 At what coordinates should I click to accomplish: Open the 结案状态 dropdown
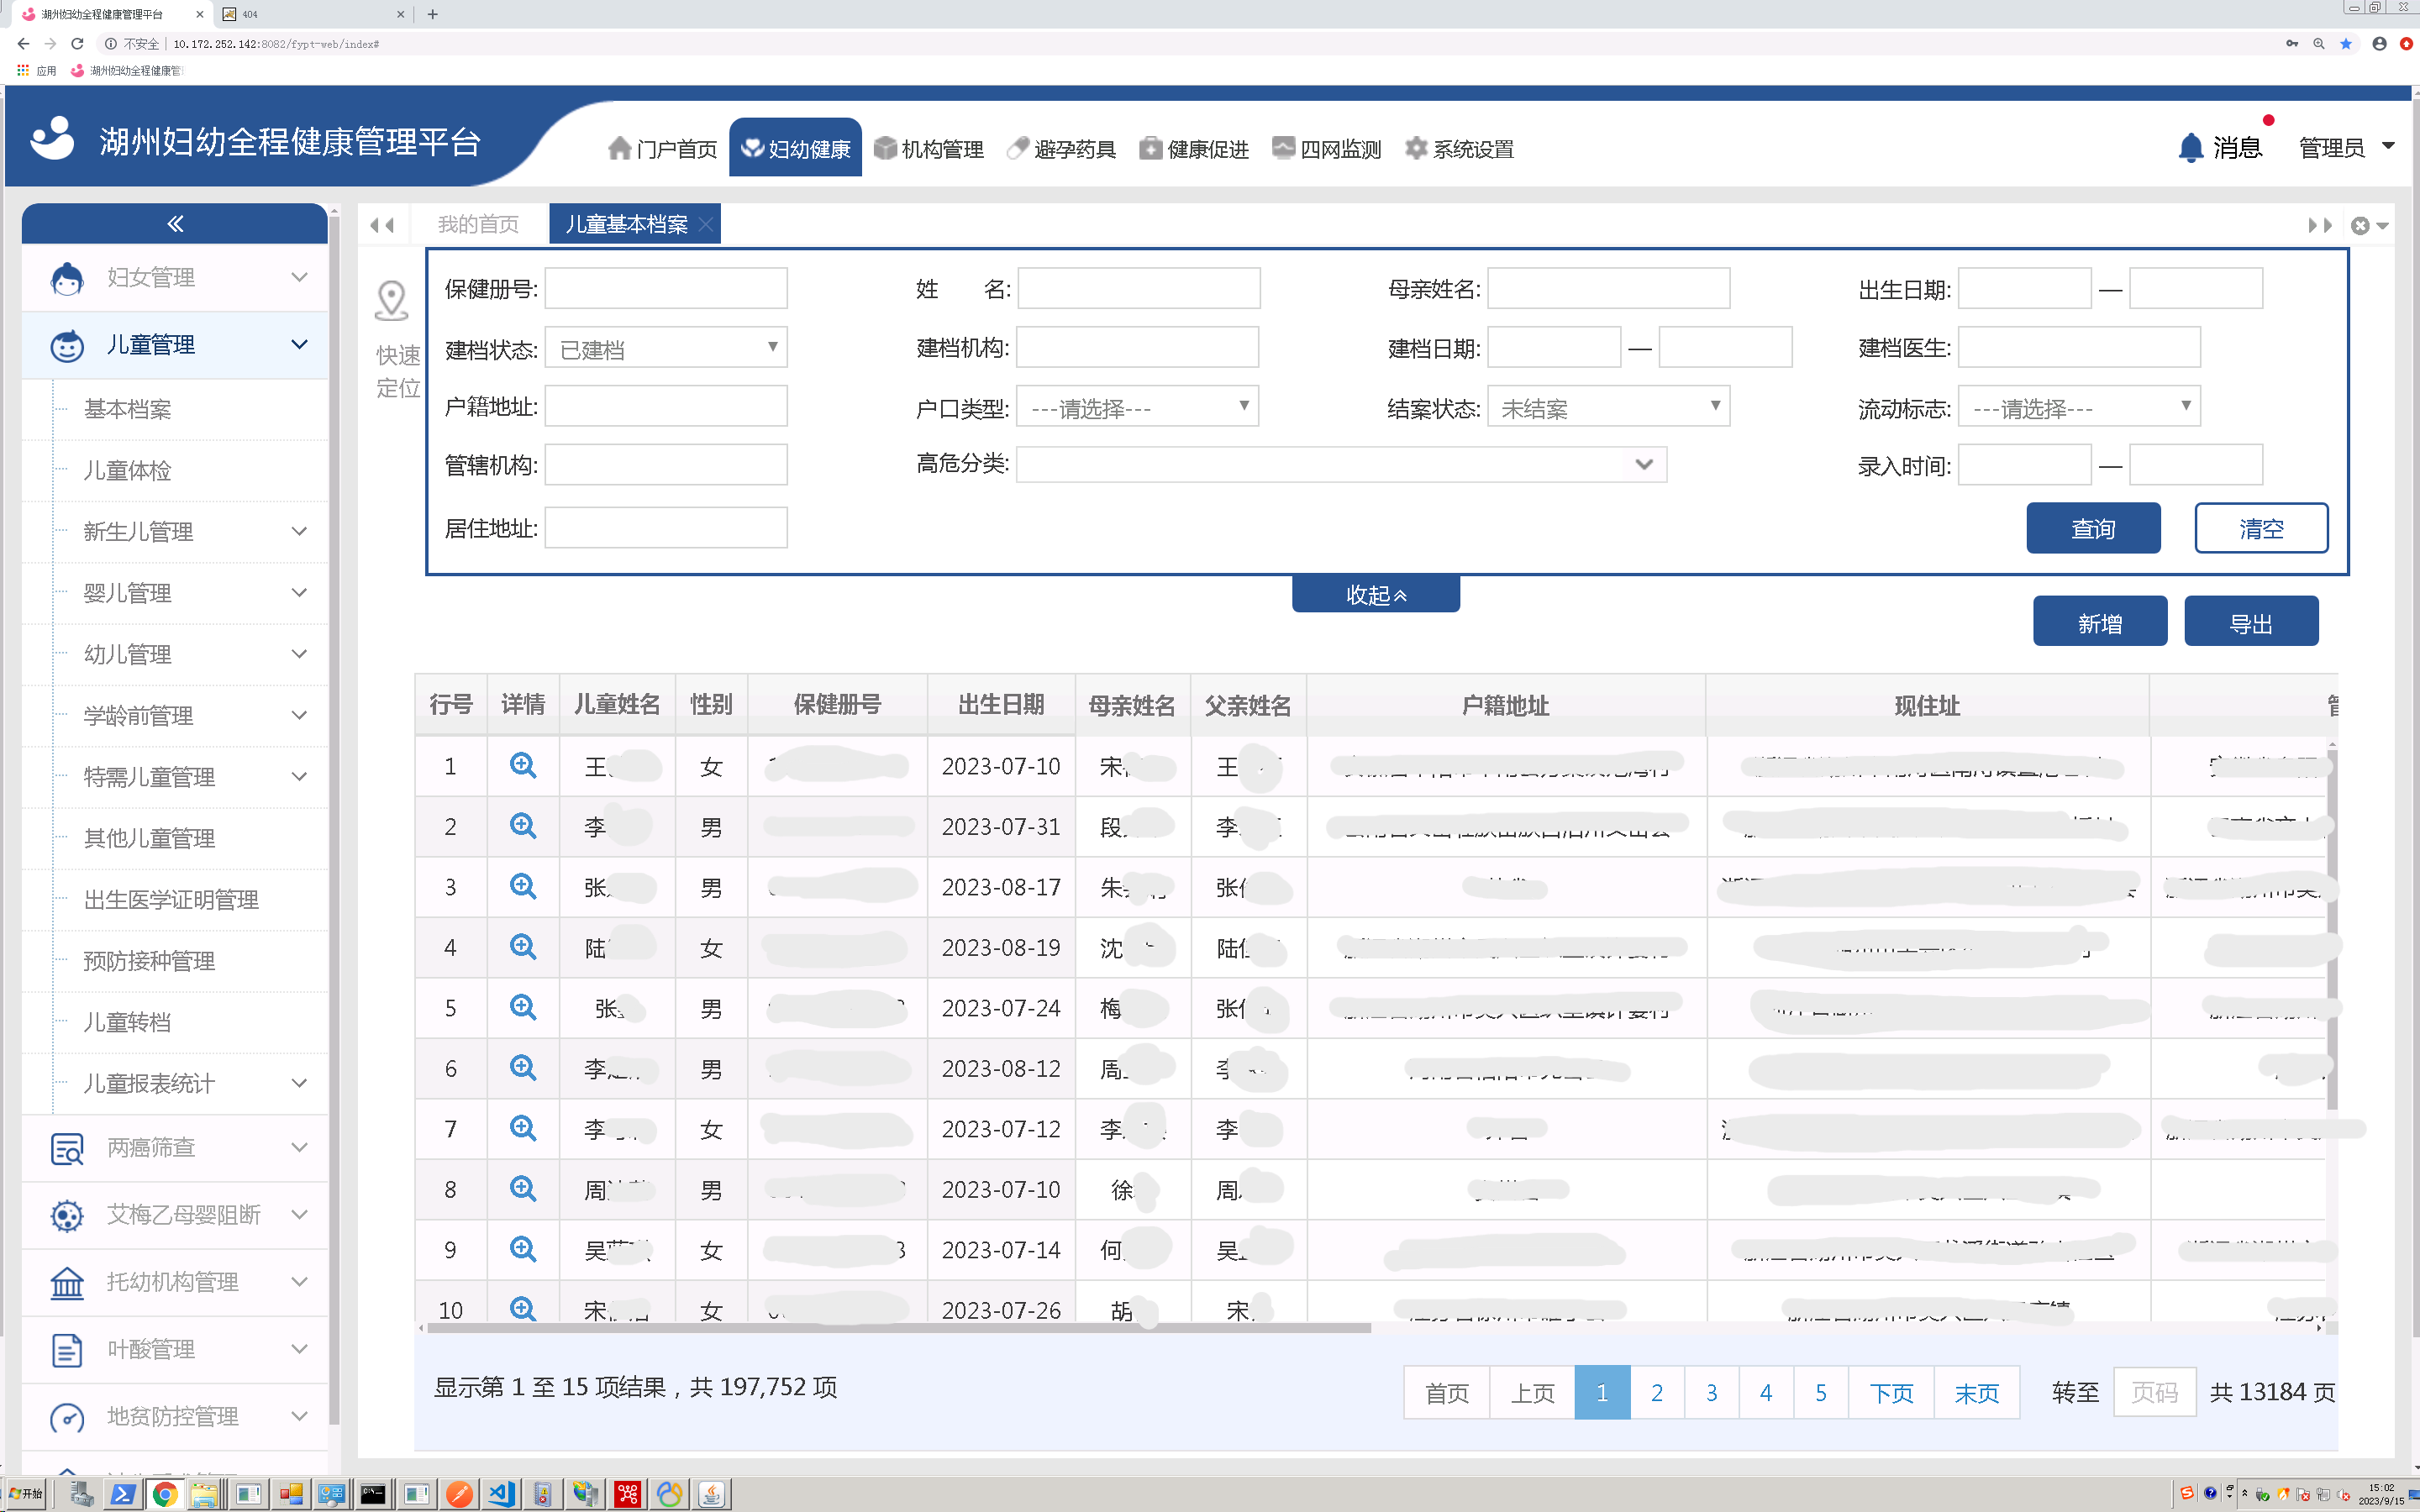click(x=1608, y=407)
